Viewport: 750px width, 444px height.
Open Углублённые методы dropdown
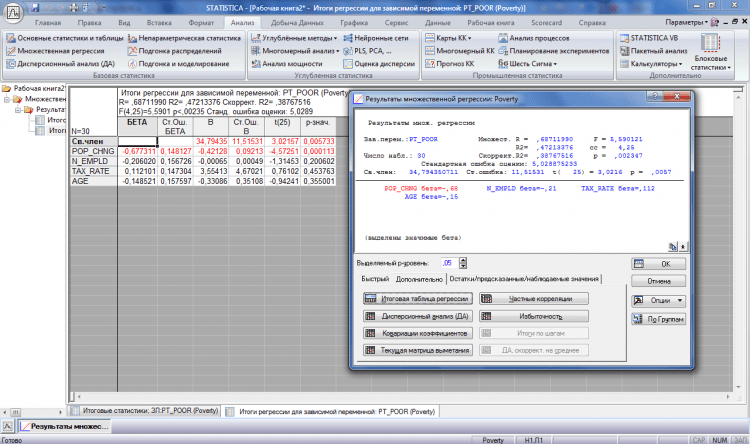tap(294, 38)
